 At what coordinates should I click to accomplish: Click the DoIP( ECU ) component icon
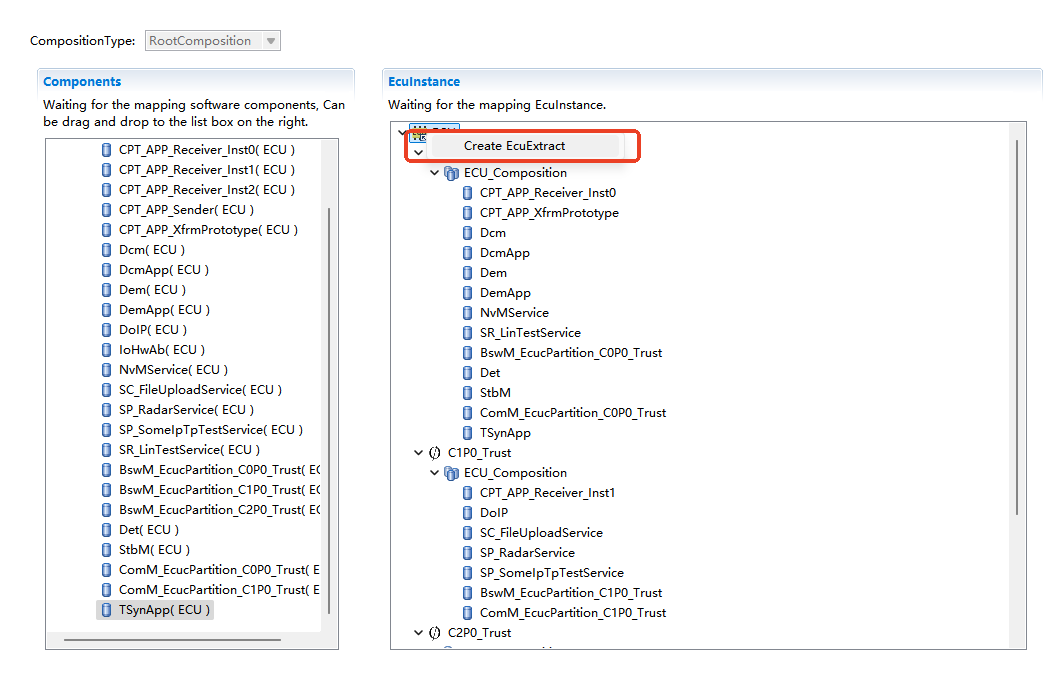[107, 330]
